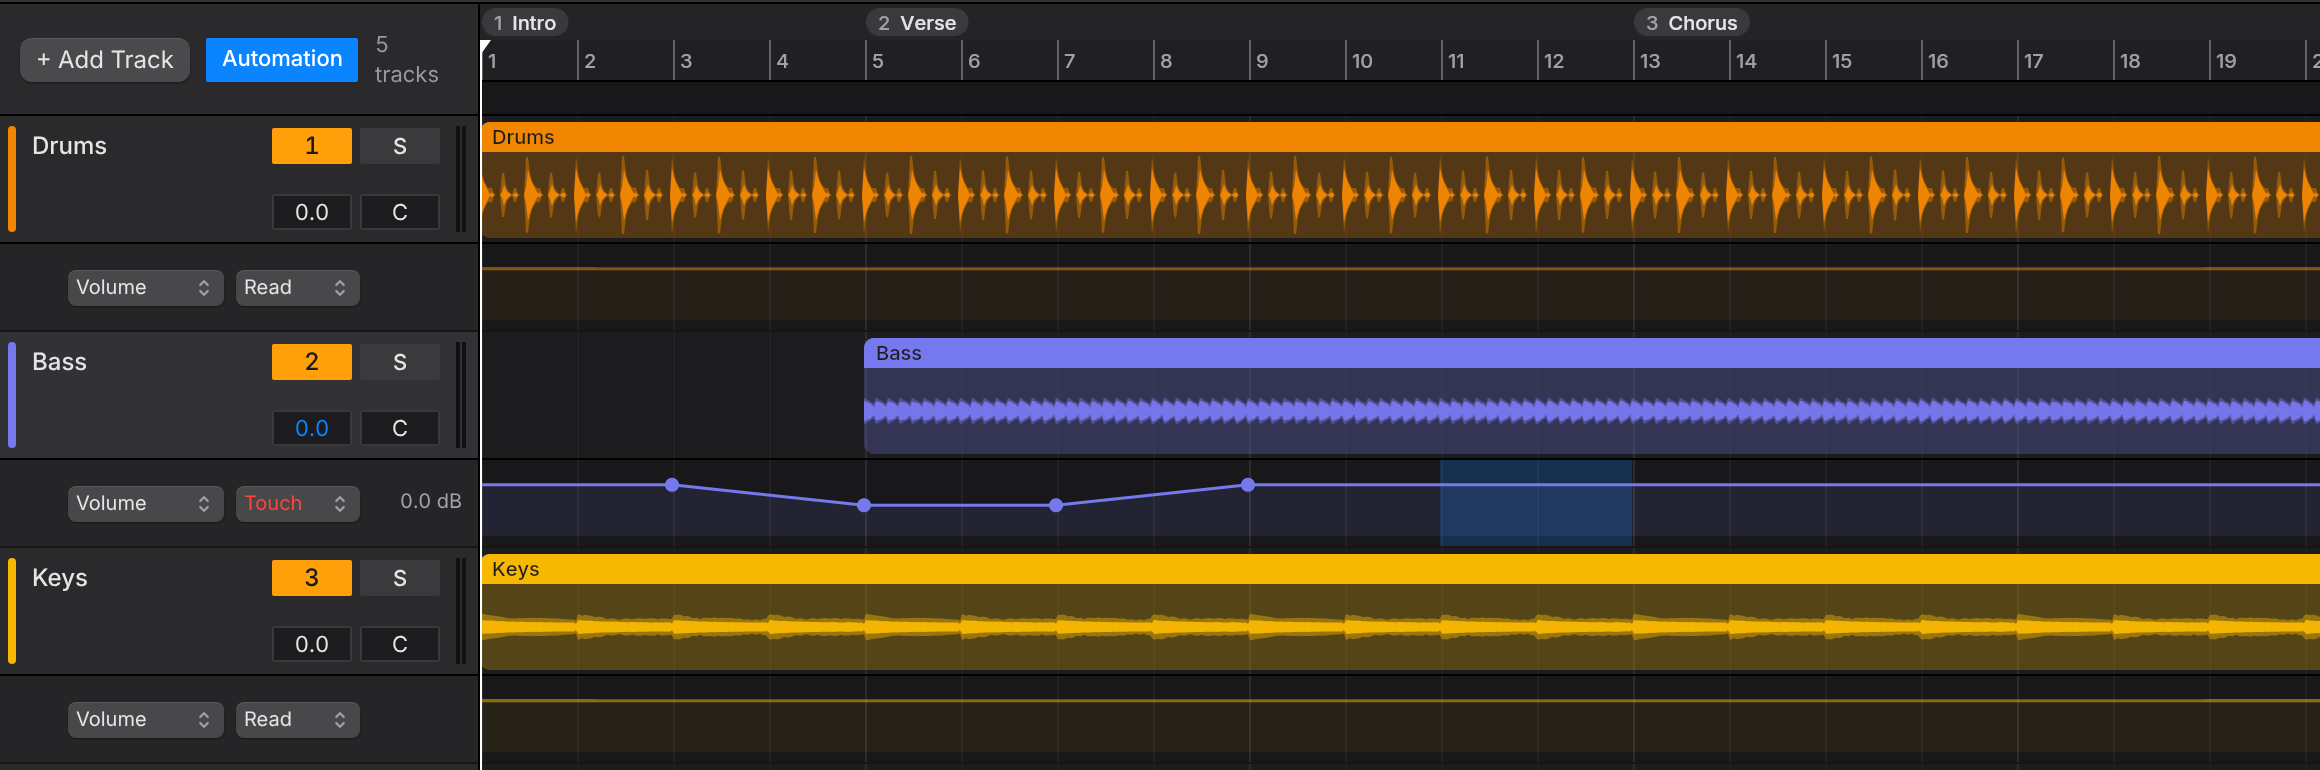Toggle Drums track number 1 button
2320x770 pixels.
[x=312, y=146]
